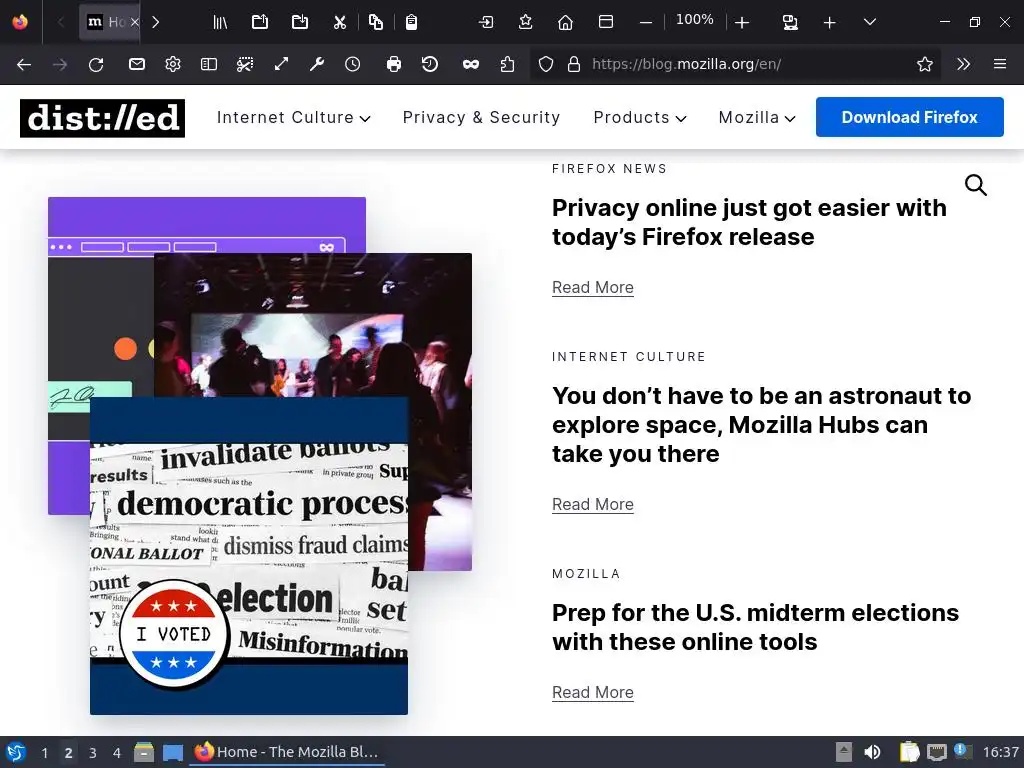Screen dimensions: 1024x768
Task: Click the restore session history-arrow icon
Action: click(x=430, y=64)
